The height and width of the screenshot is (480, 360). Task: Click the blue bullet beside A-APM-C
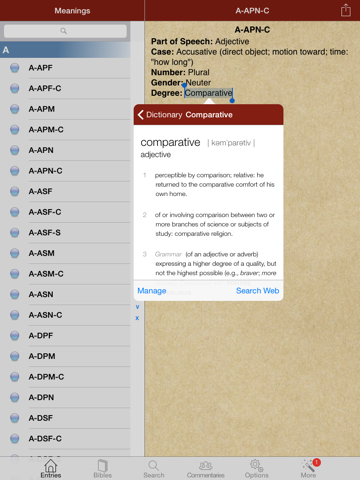[15, 130]
